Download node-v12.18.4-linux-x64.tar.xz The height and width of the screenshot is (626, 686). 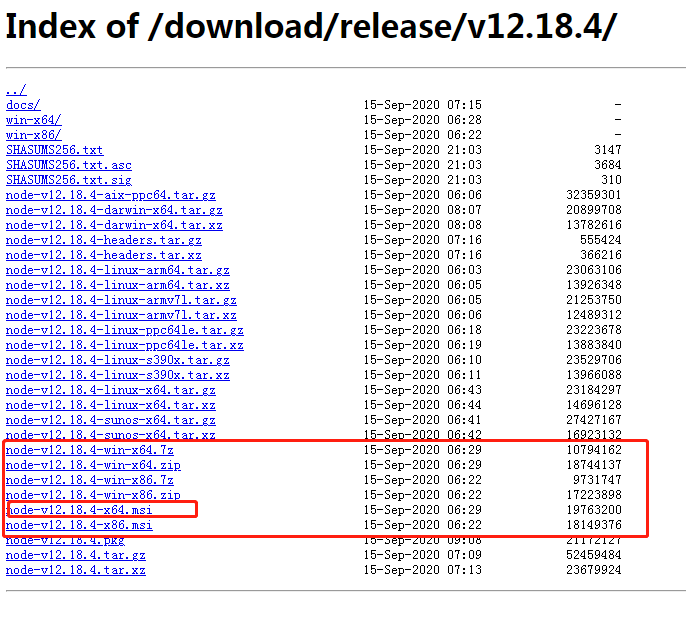(x=110, y=405)
